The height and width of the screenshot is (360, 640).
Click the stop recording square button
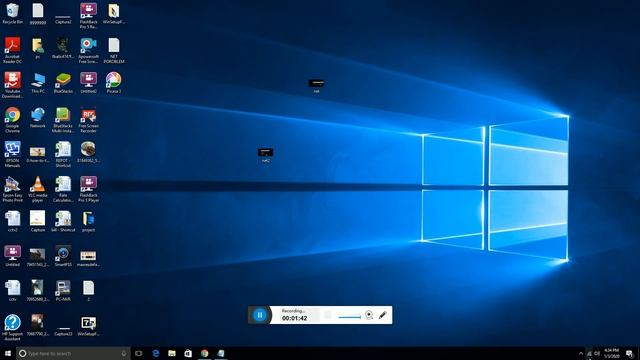pos(327,315)
